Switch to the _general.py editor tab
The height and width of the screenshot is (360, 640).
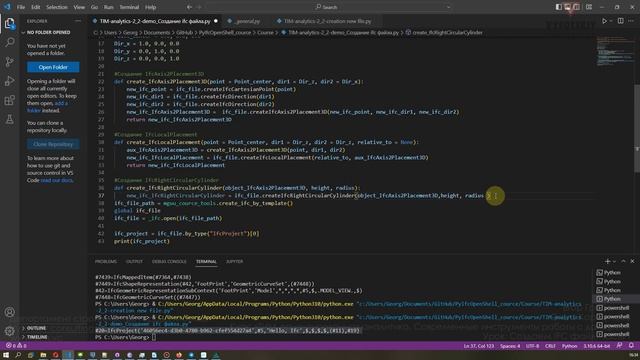click(247, 21)
